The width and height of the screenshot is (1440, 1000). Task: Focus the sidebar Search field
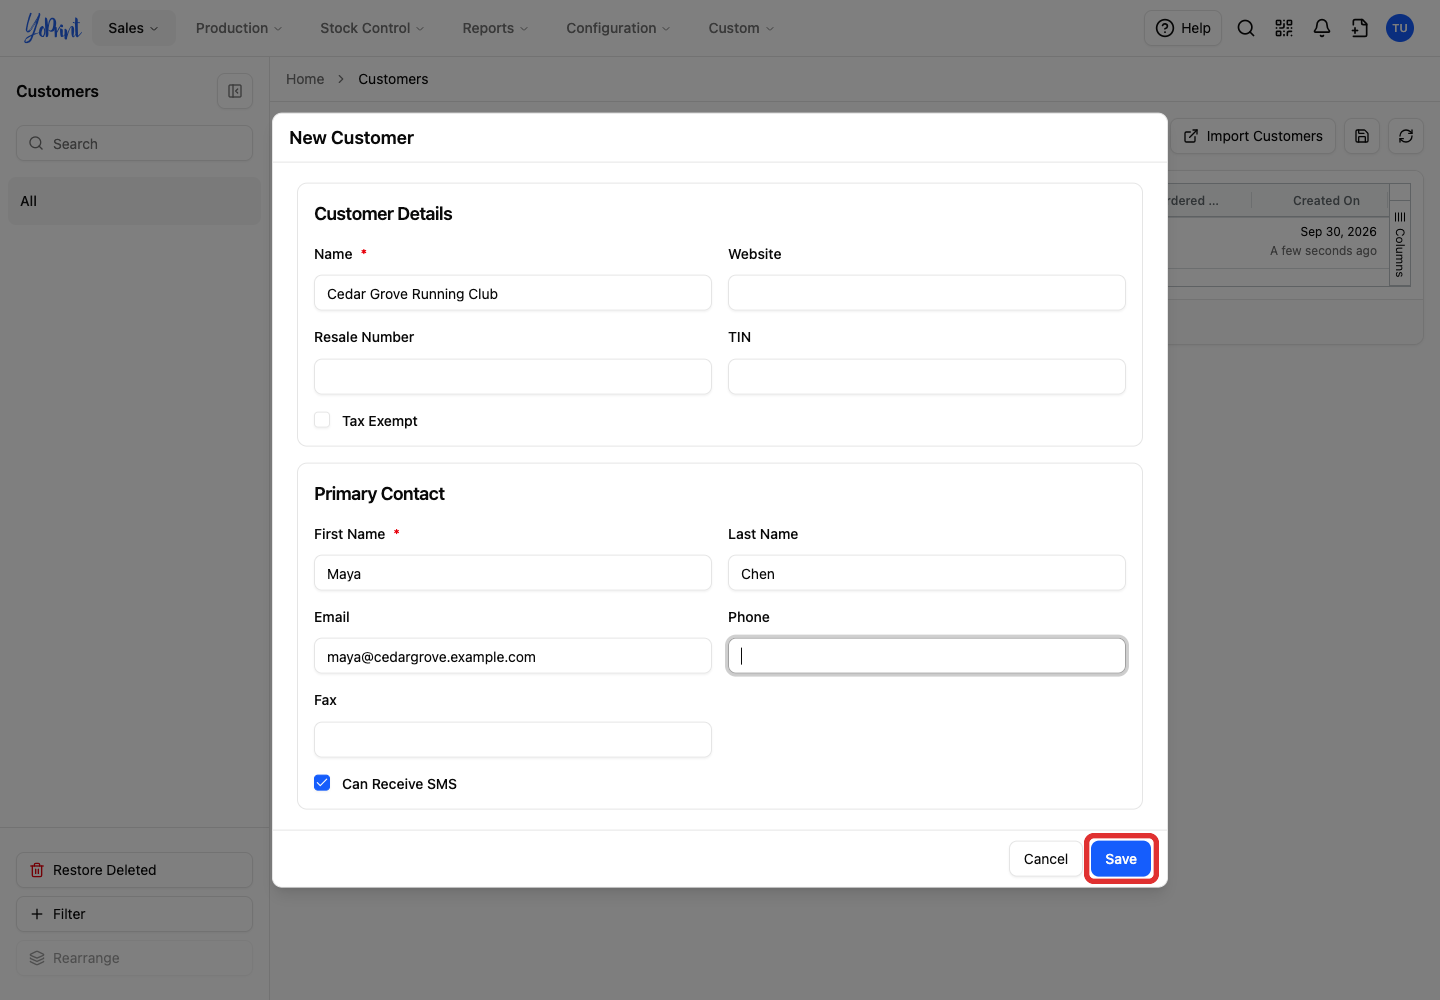[134, 143]
